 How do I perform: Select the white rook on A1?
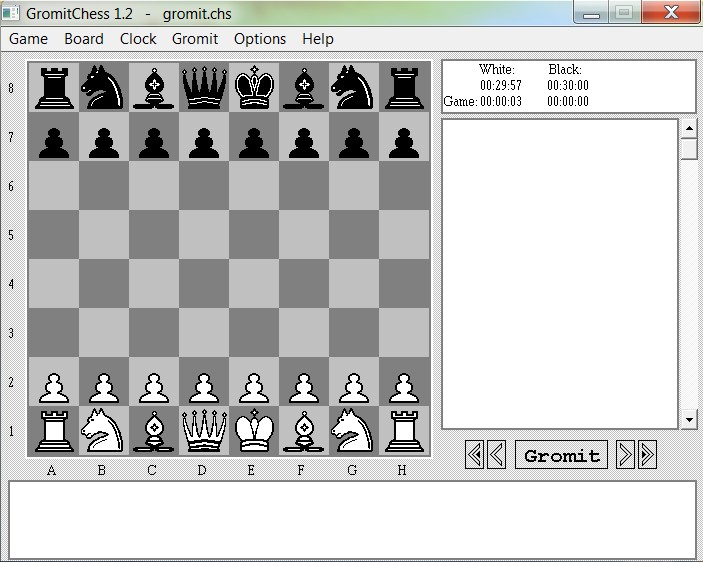[x=54, y=431]
